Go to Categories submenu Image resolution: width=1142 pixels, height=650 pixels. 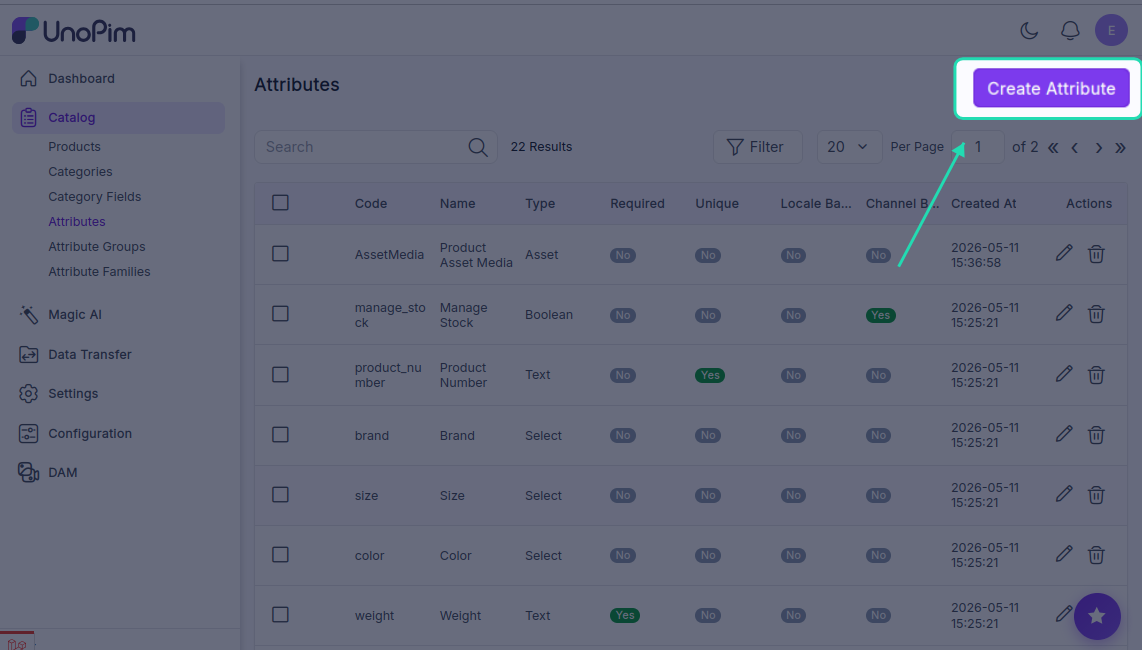[80, 172]
